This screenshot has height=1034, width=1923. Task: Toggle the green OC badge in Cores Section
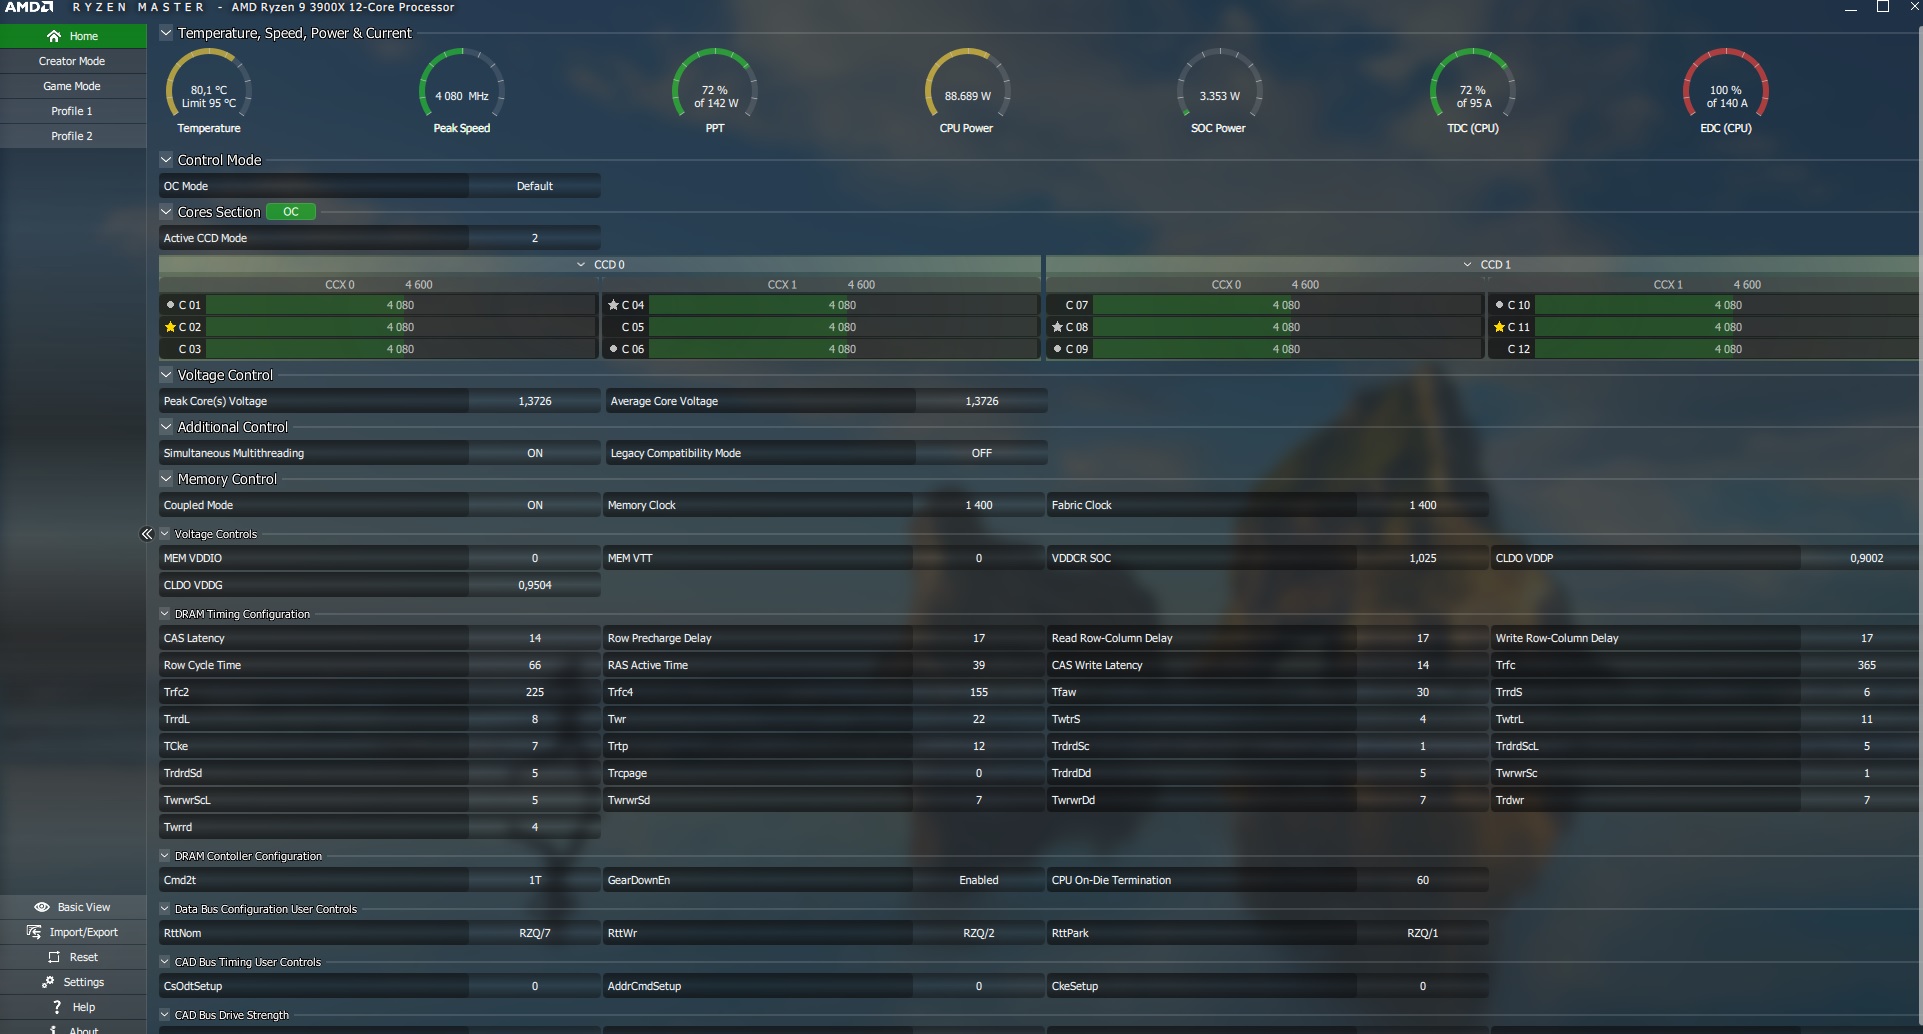tap(291, 212)
